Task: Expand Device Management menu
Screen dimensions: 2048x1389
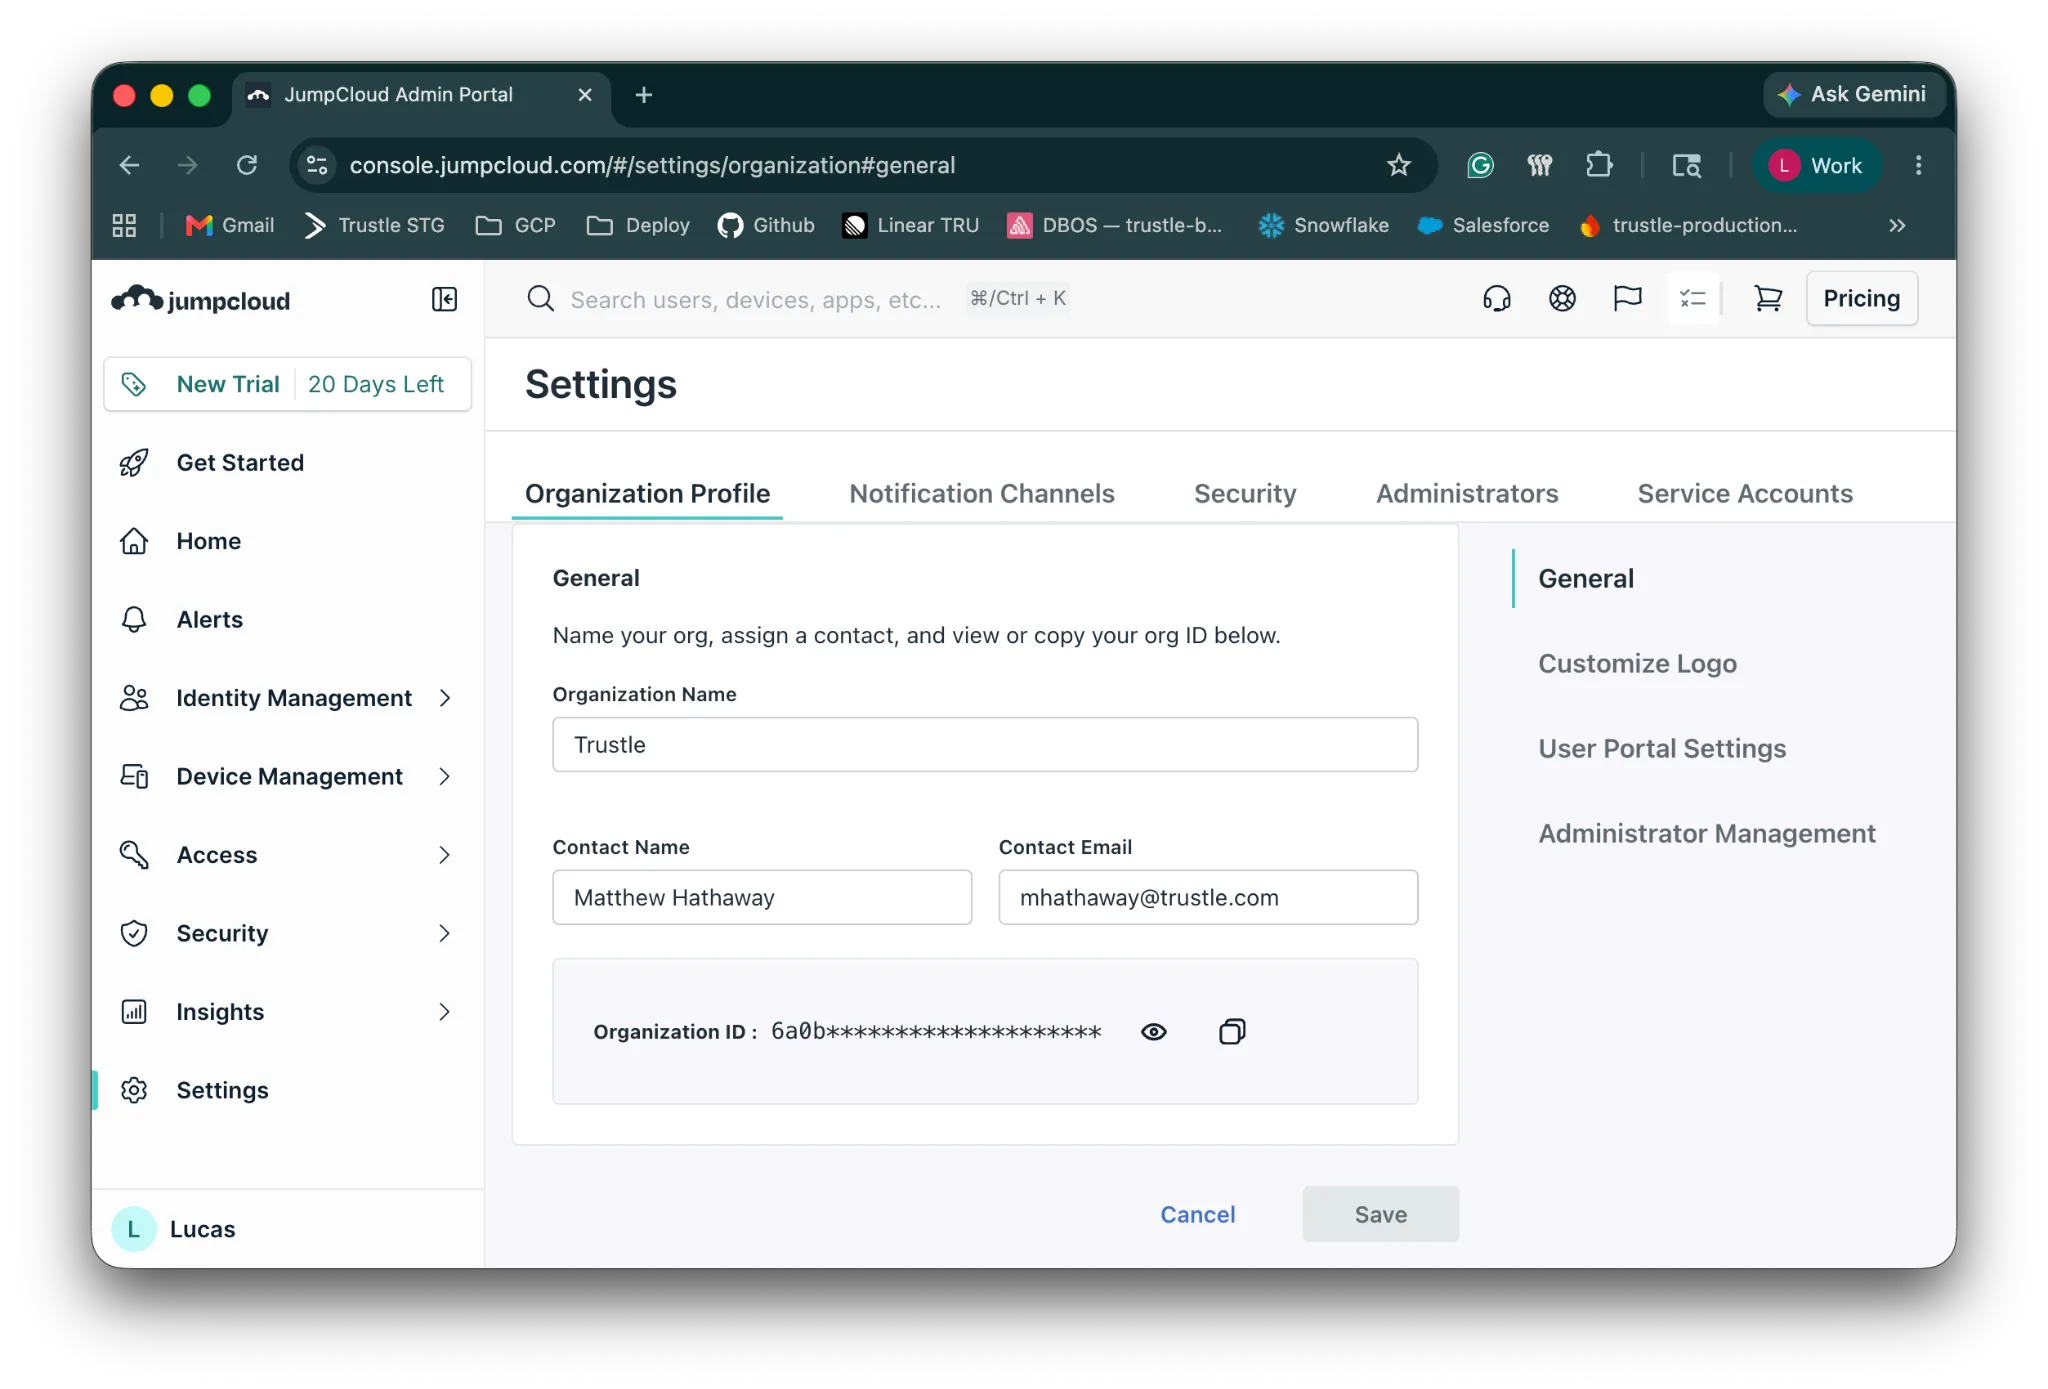Action: point(288,776)
